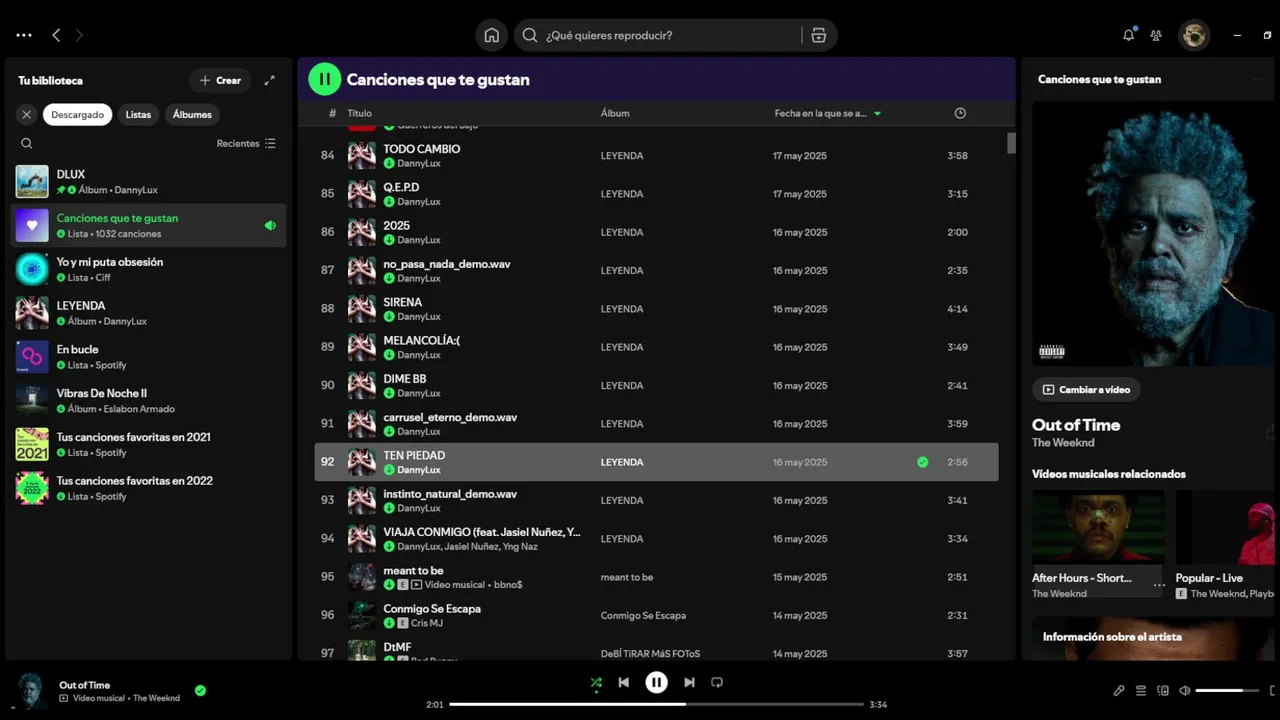This screenshot has width=1280, height=720.
Task: Open Cris MJ artist link
Action: pos(426,623)
